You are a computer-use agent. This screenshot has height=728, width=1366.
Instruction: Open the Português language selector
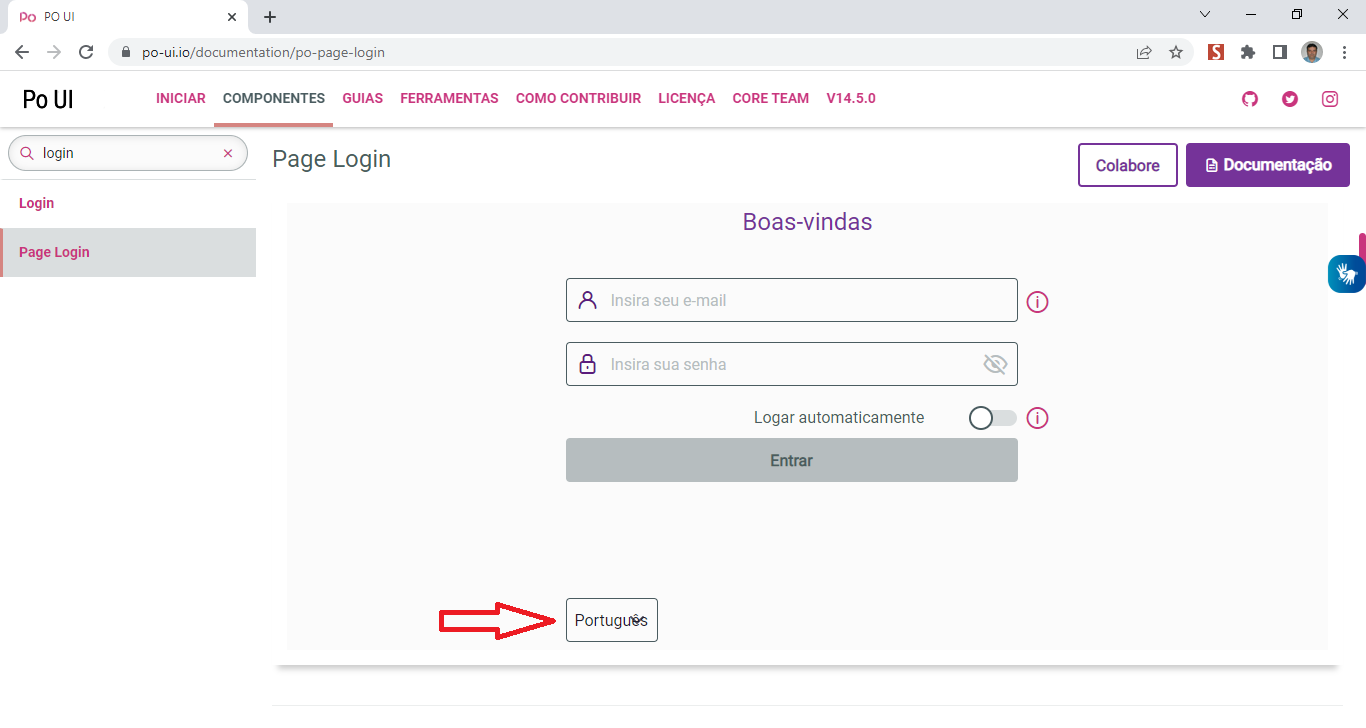(611, 620)
